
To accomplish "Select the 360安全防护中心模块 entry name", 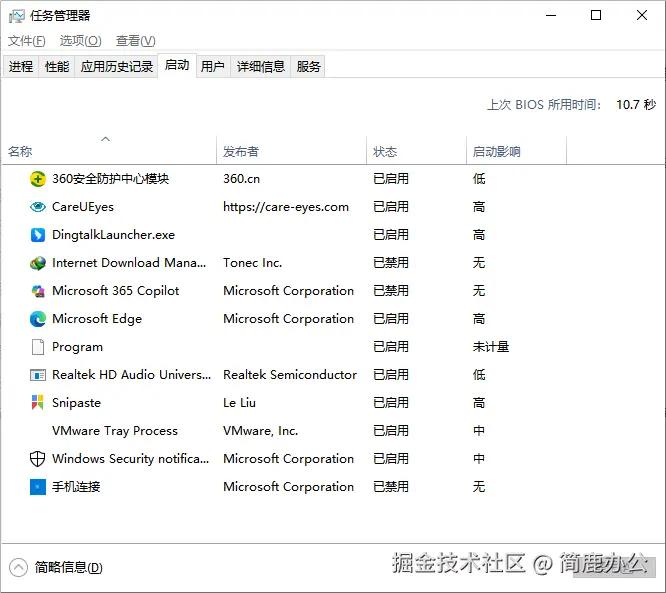I will click(x=110, y=179).
